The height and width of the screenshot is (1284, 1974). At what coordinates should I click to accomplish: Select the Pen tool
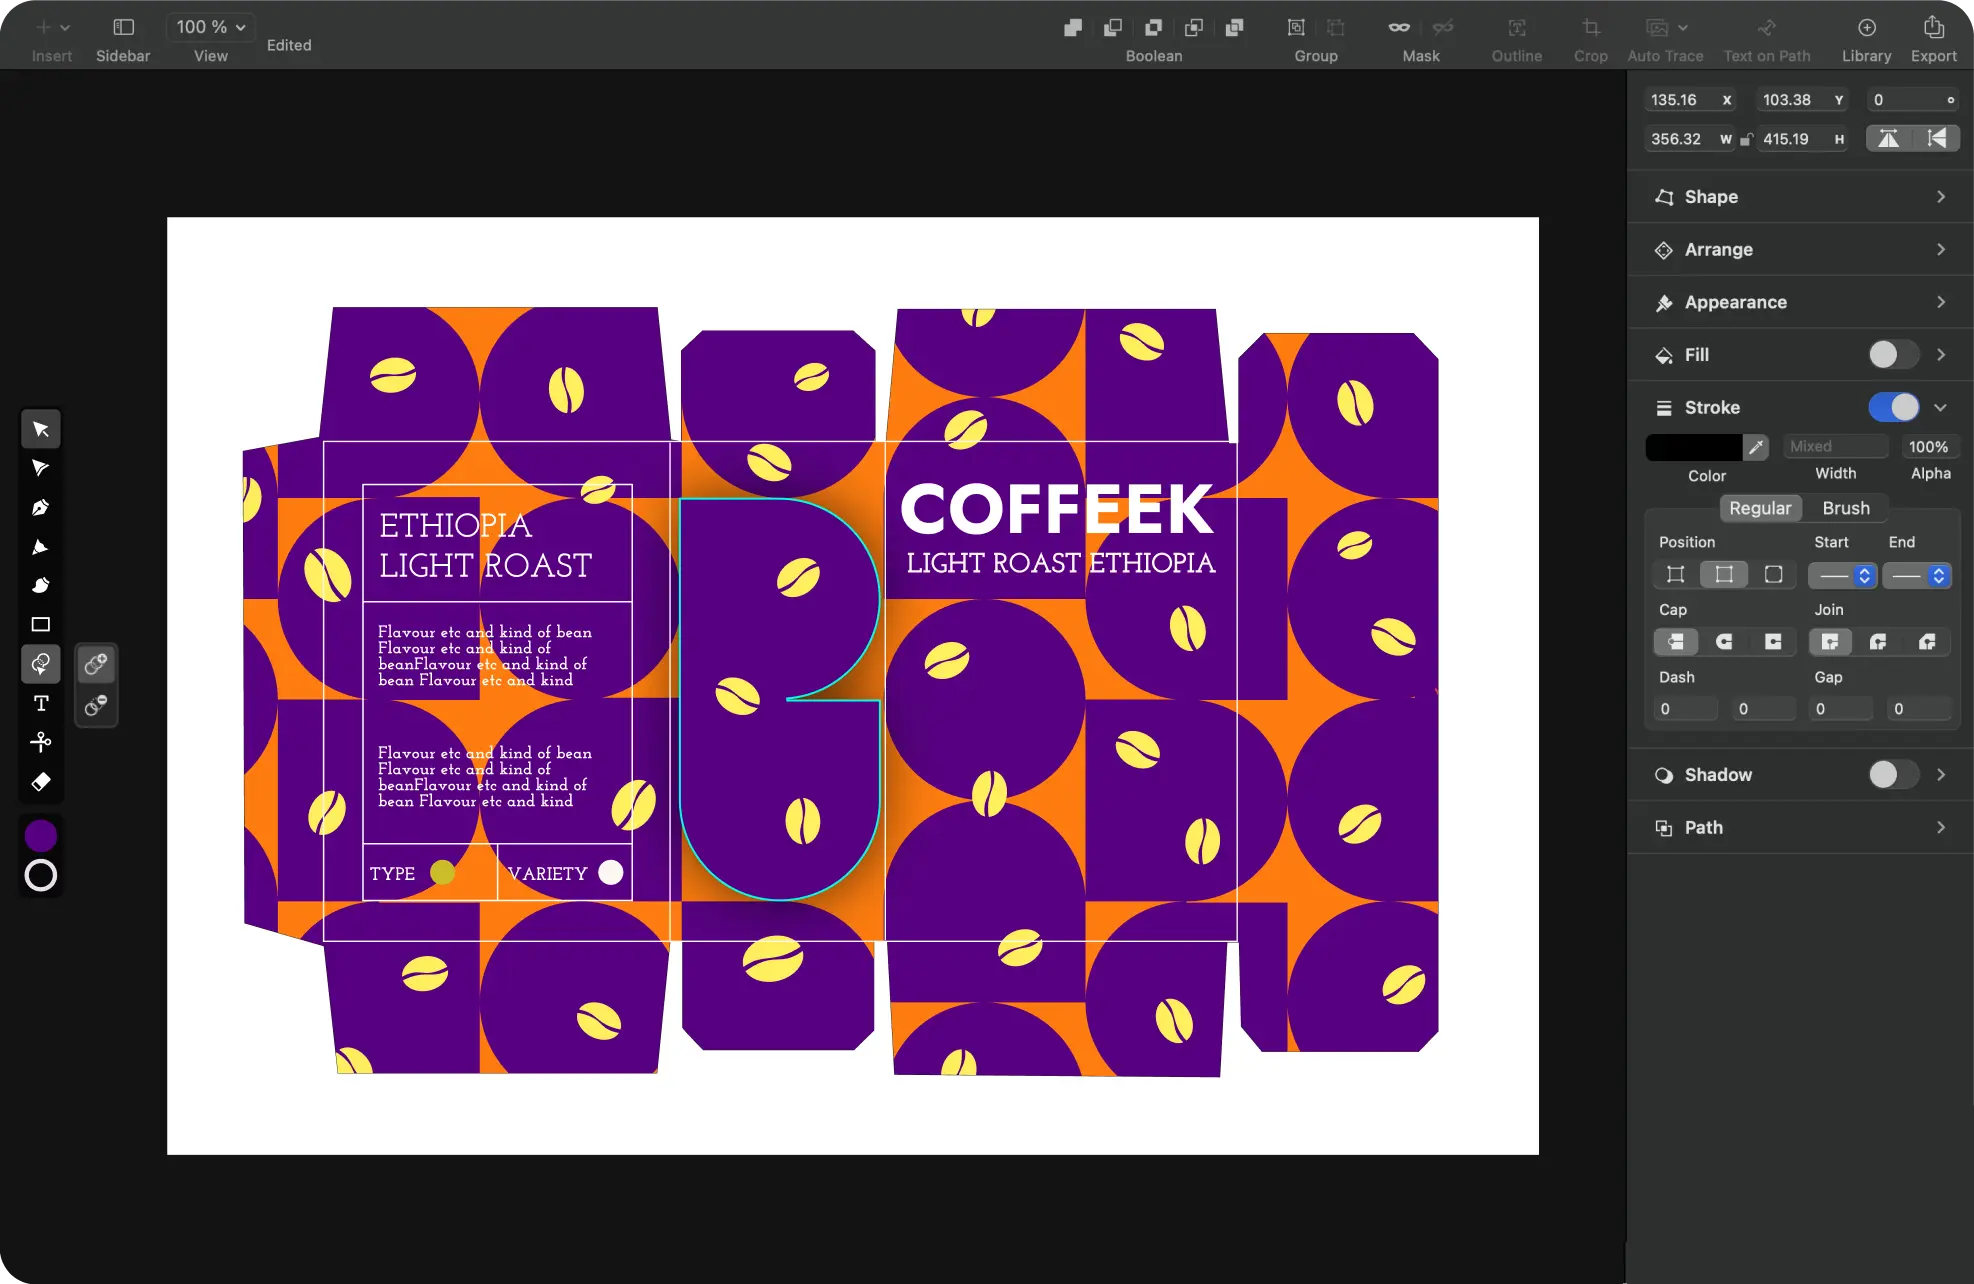click(x=40, y=507)
